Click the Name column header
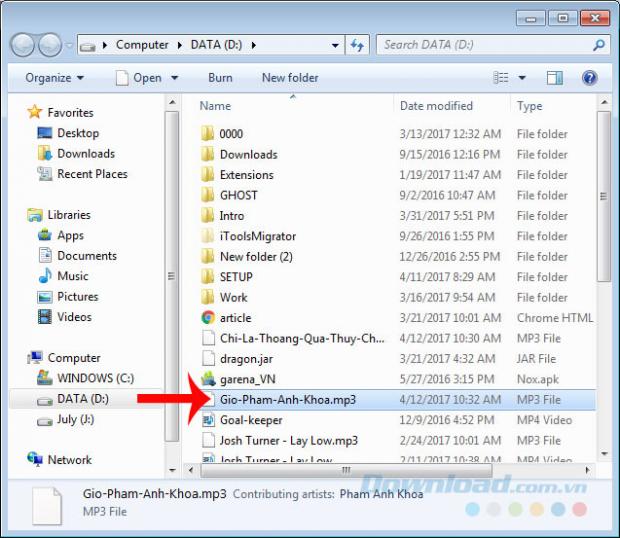Screen dimensions: 620x538 click(x=215, y=106)
